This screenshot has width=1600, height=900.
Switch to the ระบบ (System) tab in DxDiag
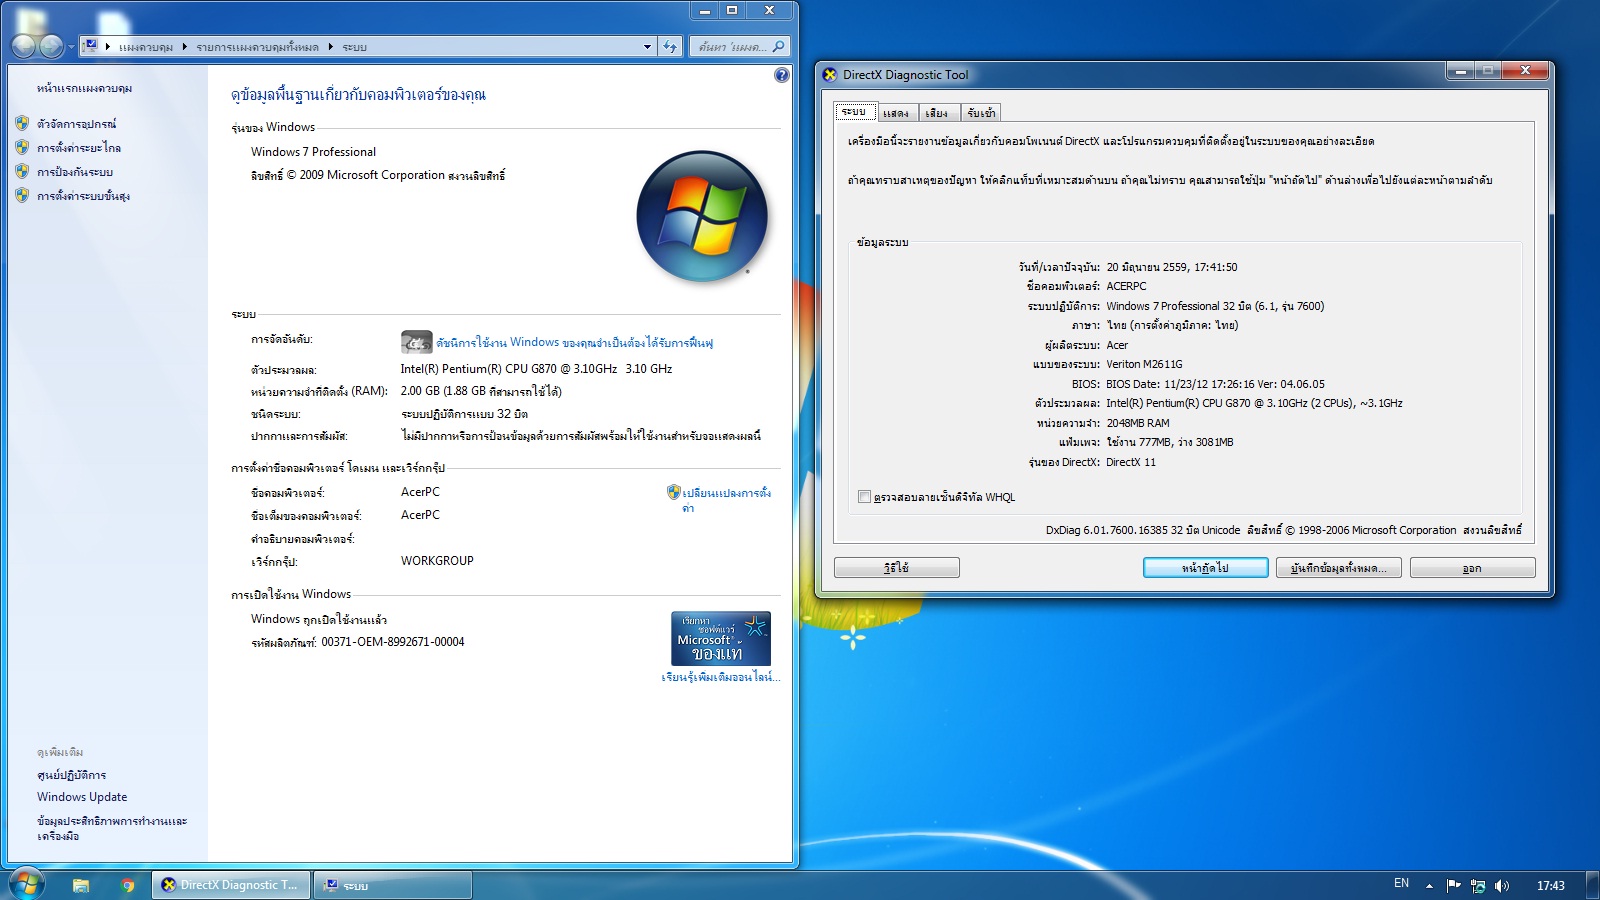[x=855, y=112]
